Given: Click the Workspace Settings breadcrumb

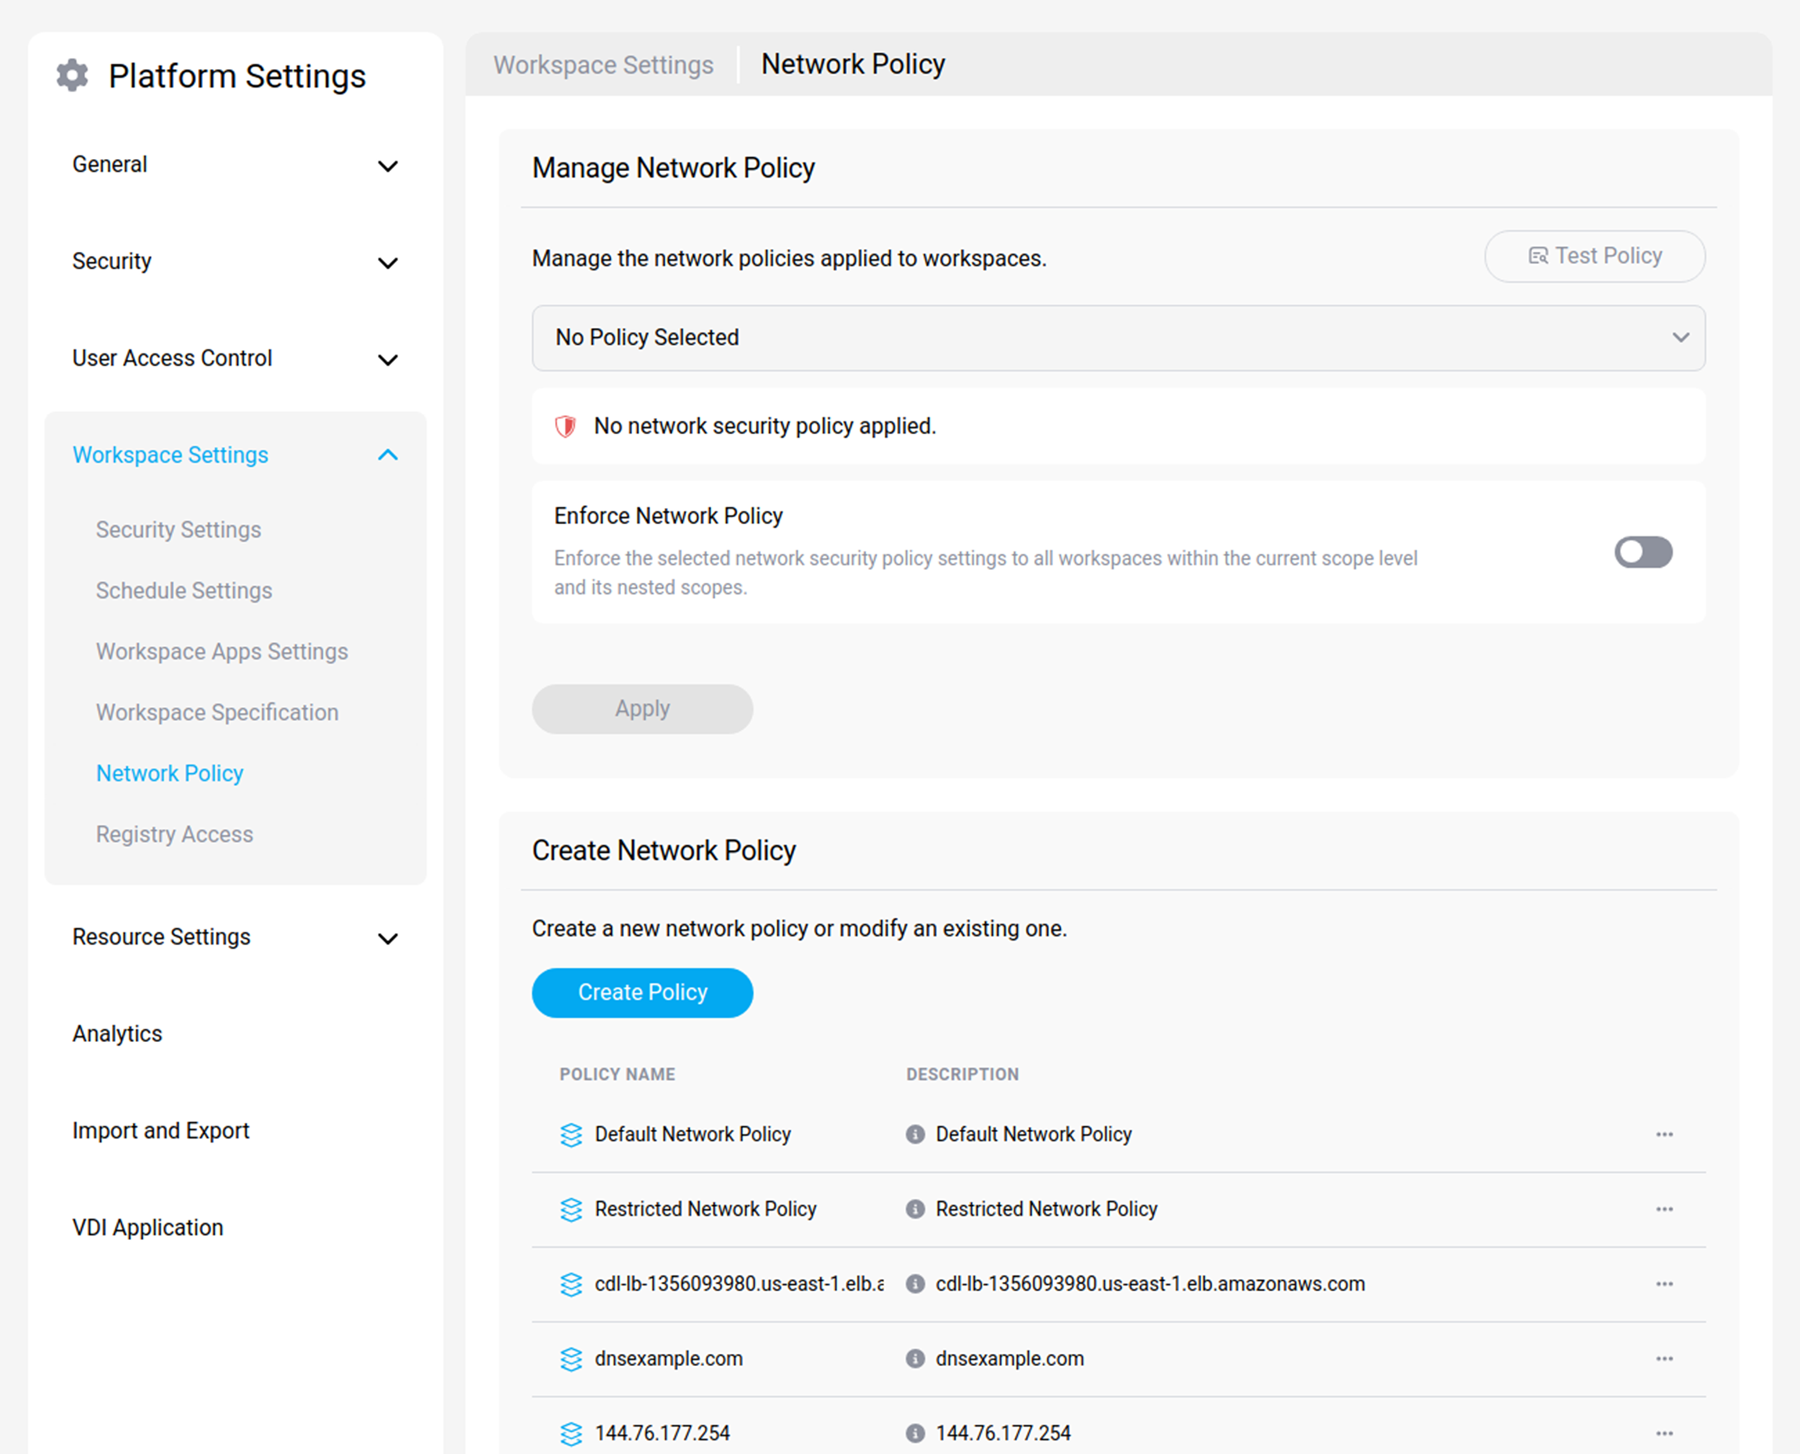Looking at the screenshot, I should pyautogui.click(x=603, y=65).
